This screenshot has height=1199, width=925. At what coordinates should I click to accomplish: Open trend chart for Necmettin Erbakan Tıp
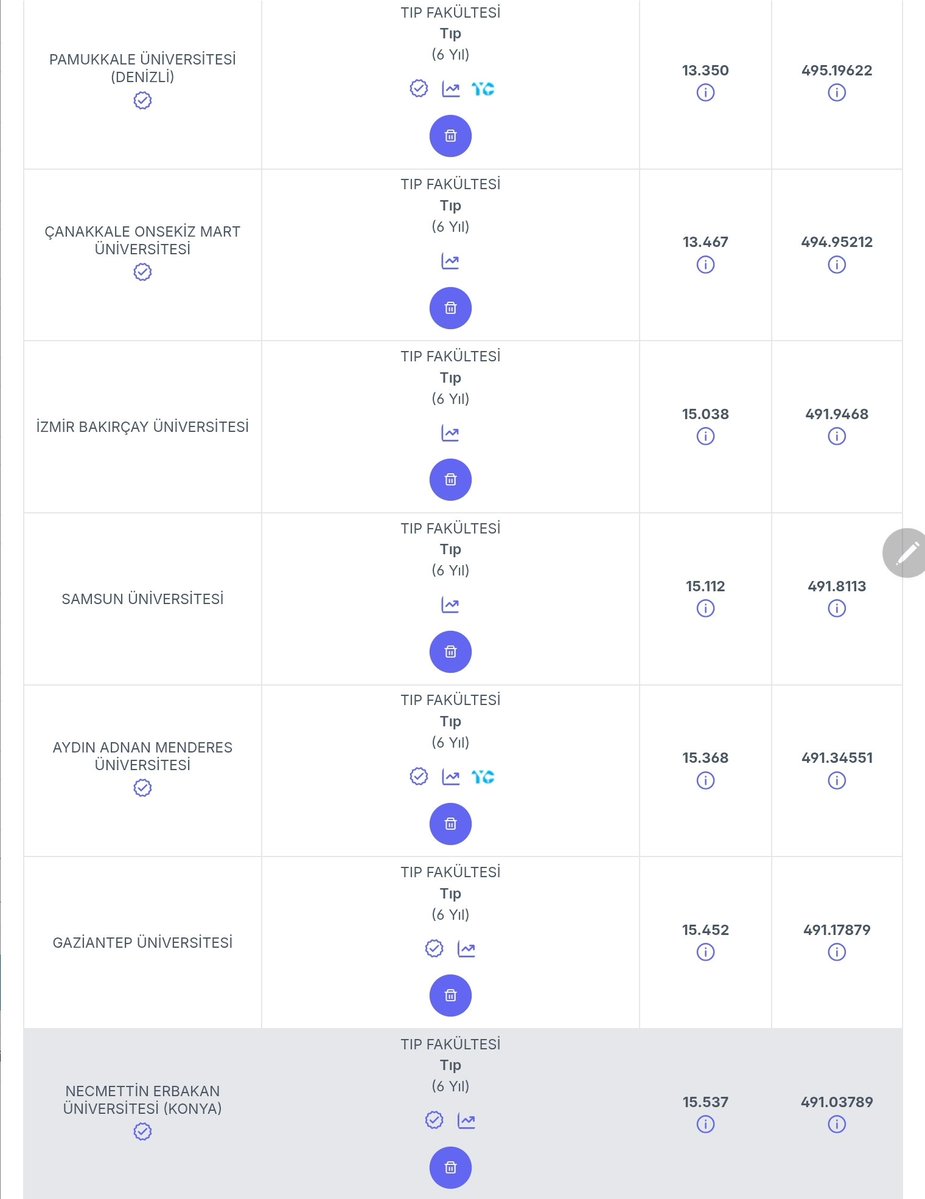point(466,1121)
